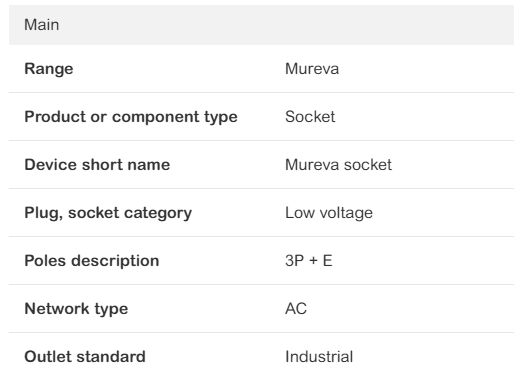Click the AC network value
514x377 pixels.
pos(296,309)
